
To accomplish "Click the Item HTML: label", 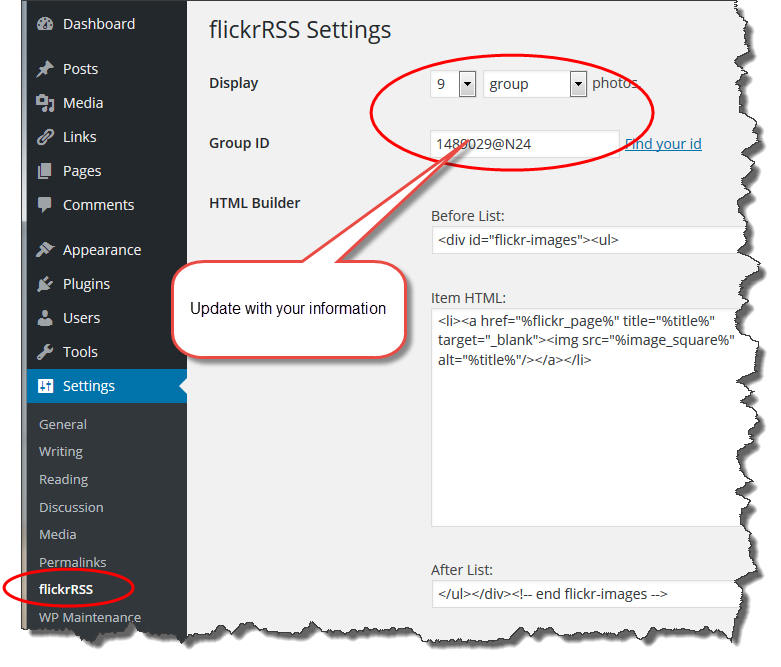I will [468, 298].
